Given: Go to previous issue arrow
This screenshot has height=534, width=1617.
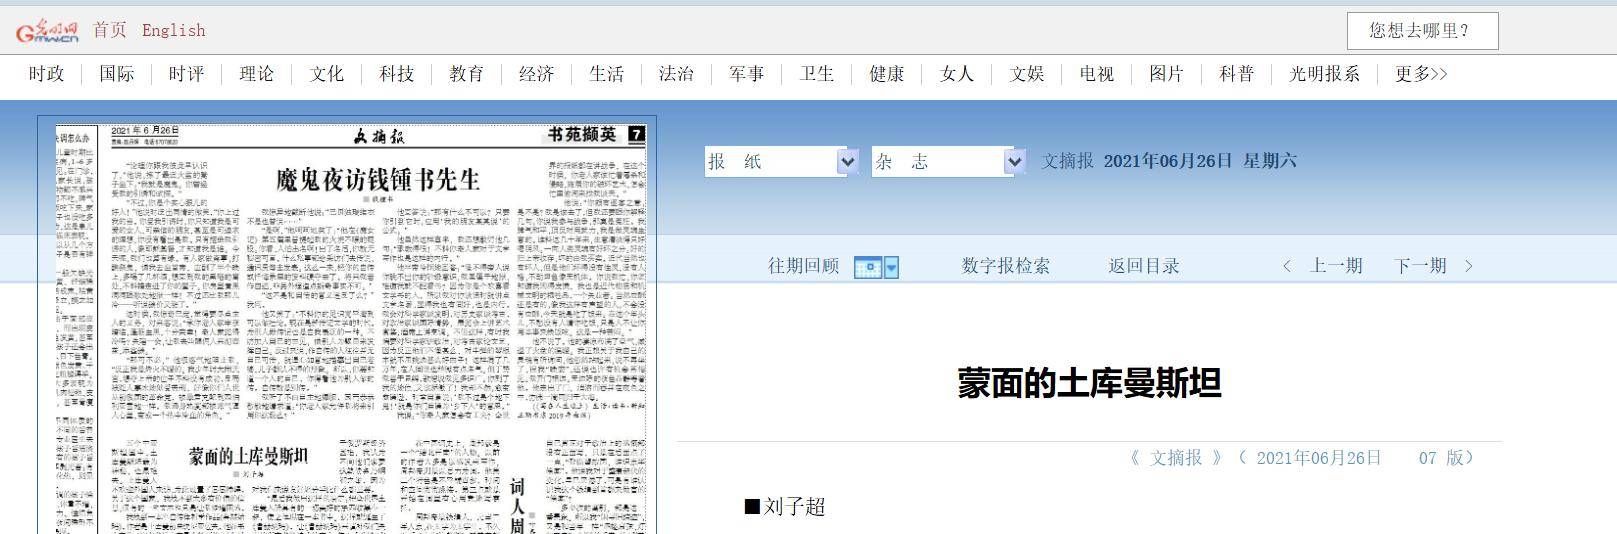Looking at the screenshot, I should [x=1287, y=266].
